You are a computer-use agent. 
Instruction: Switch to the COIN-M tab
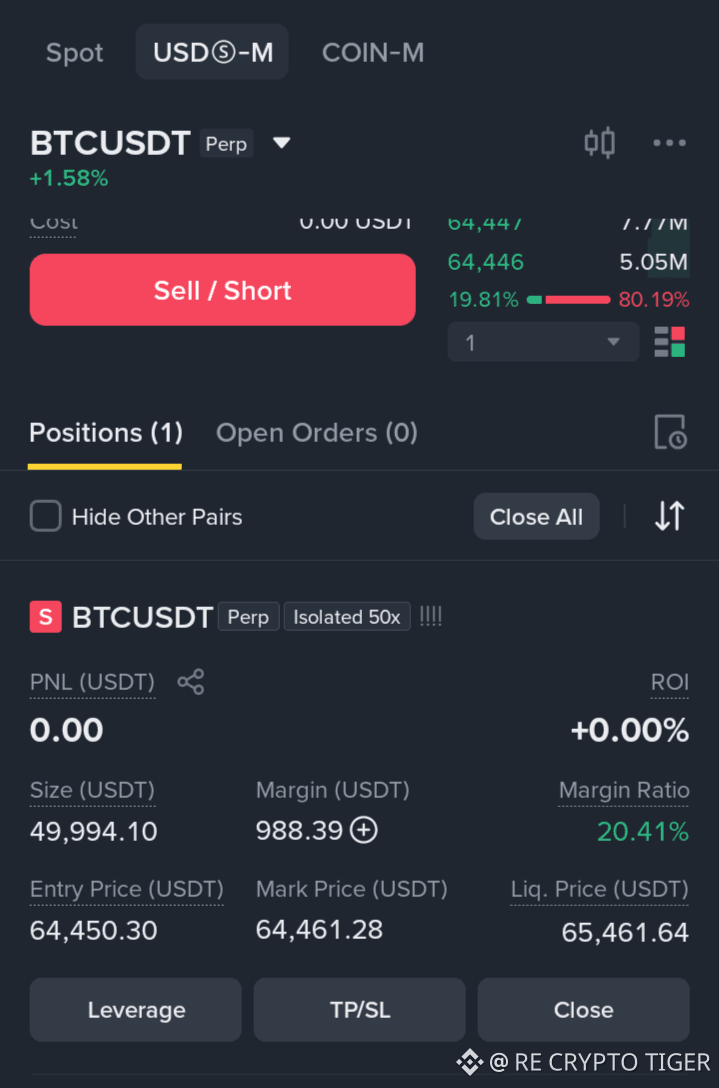(x=373, y=53)
